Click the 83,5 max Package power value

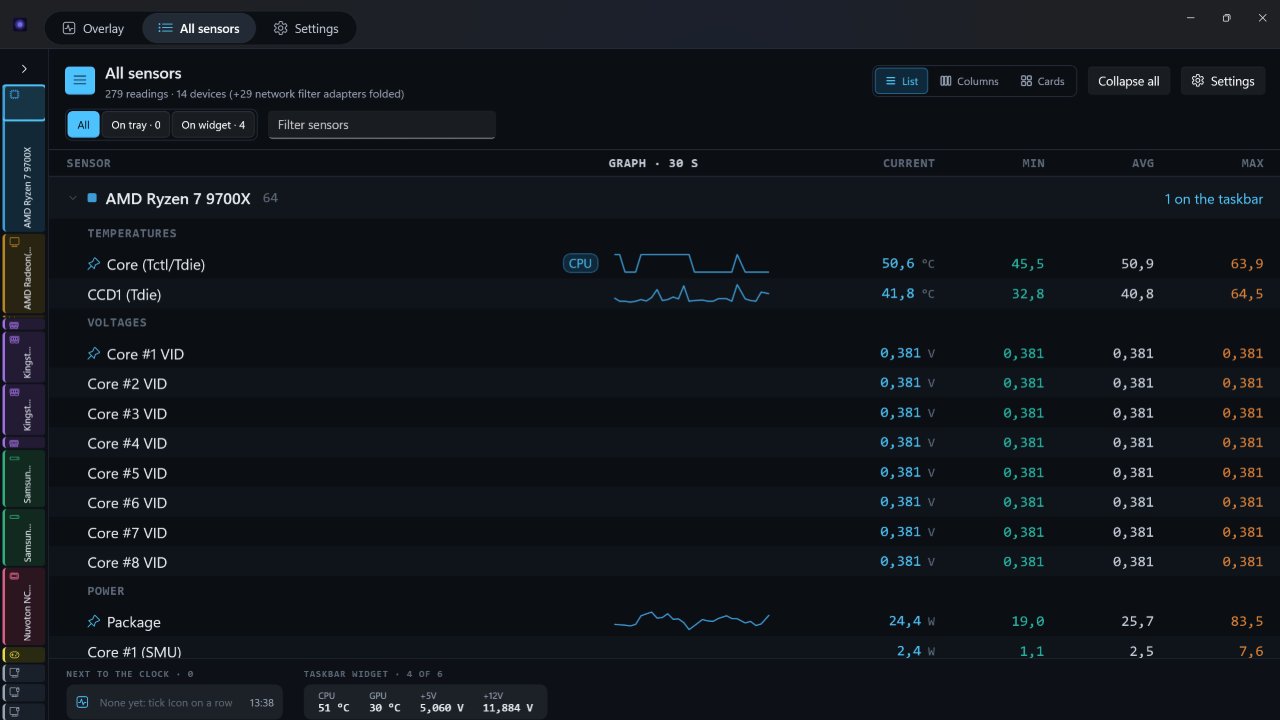click(1247, 622)
